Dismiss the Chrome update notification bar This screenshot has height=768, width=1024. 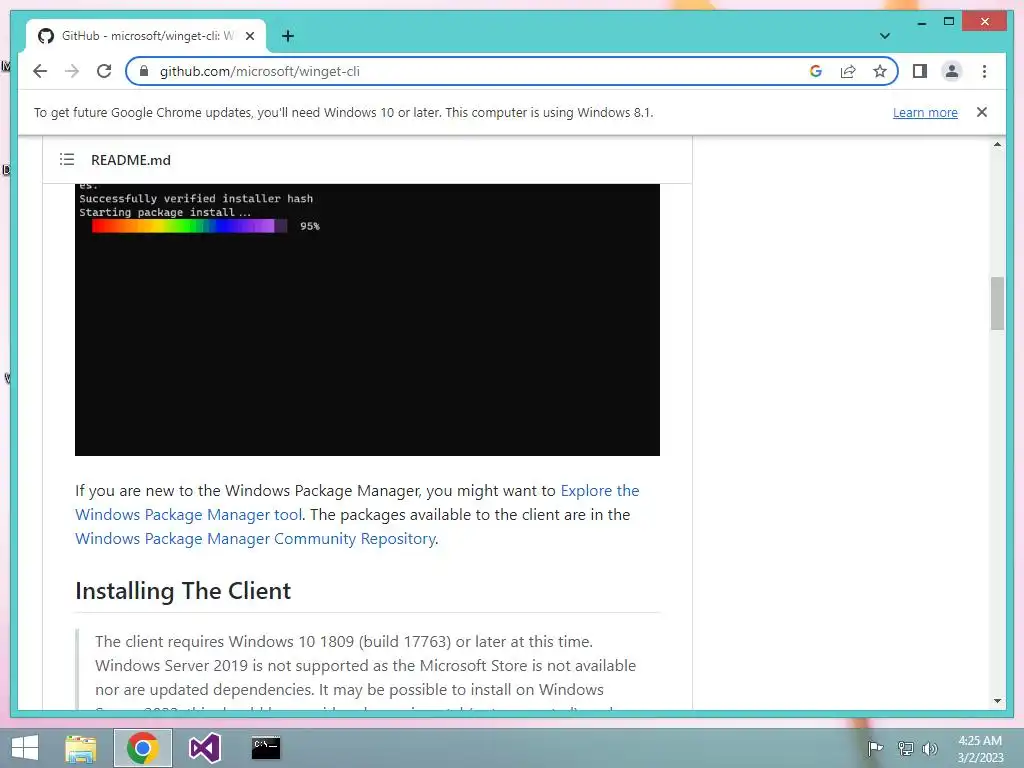pos(982,112)
